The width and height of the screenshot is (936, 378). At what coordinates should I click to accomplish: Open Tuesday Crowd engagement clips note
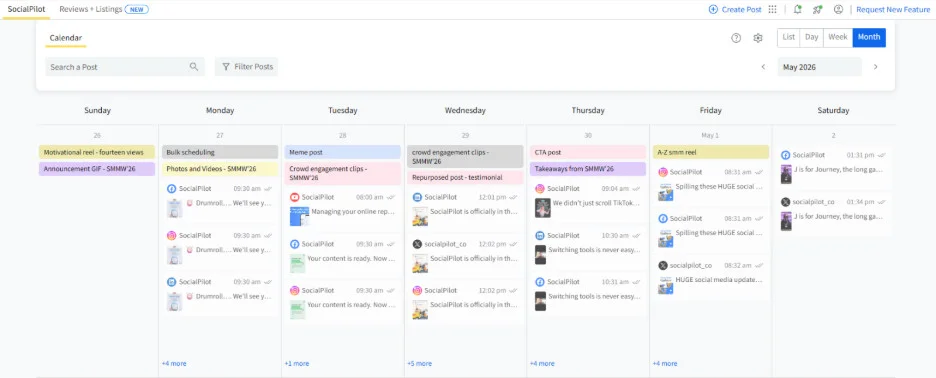point(343,173)
